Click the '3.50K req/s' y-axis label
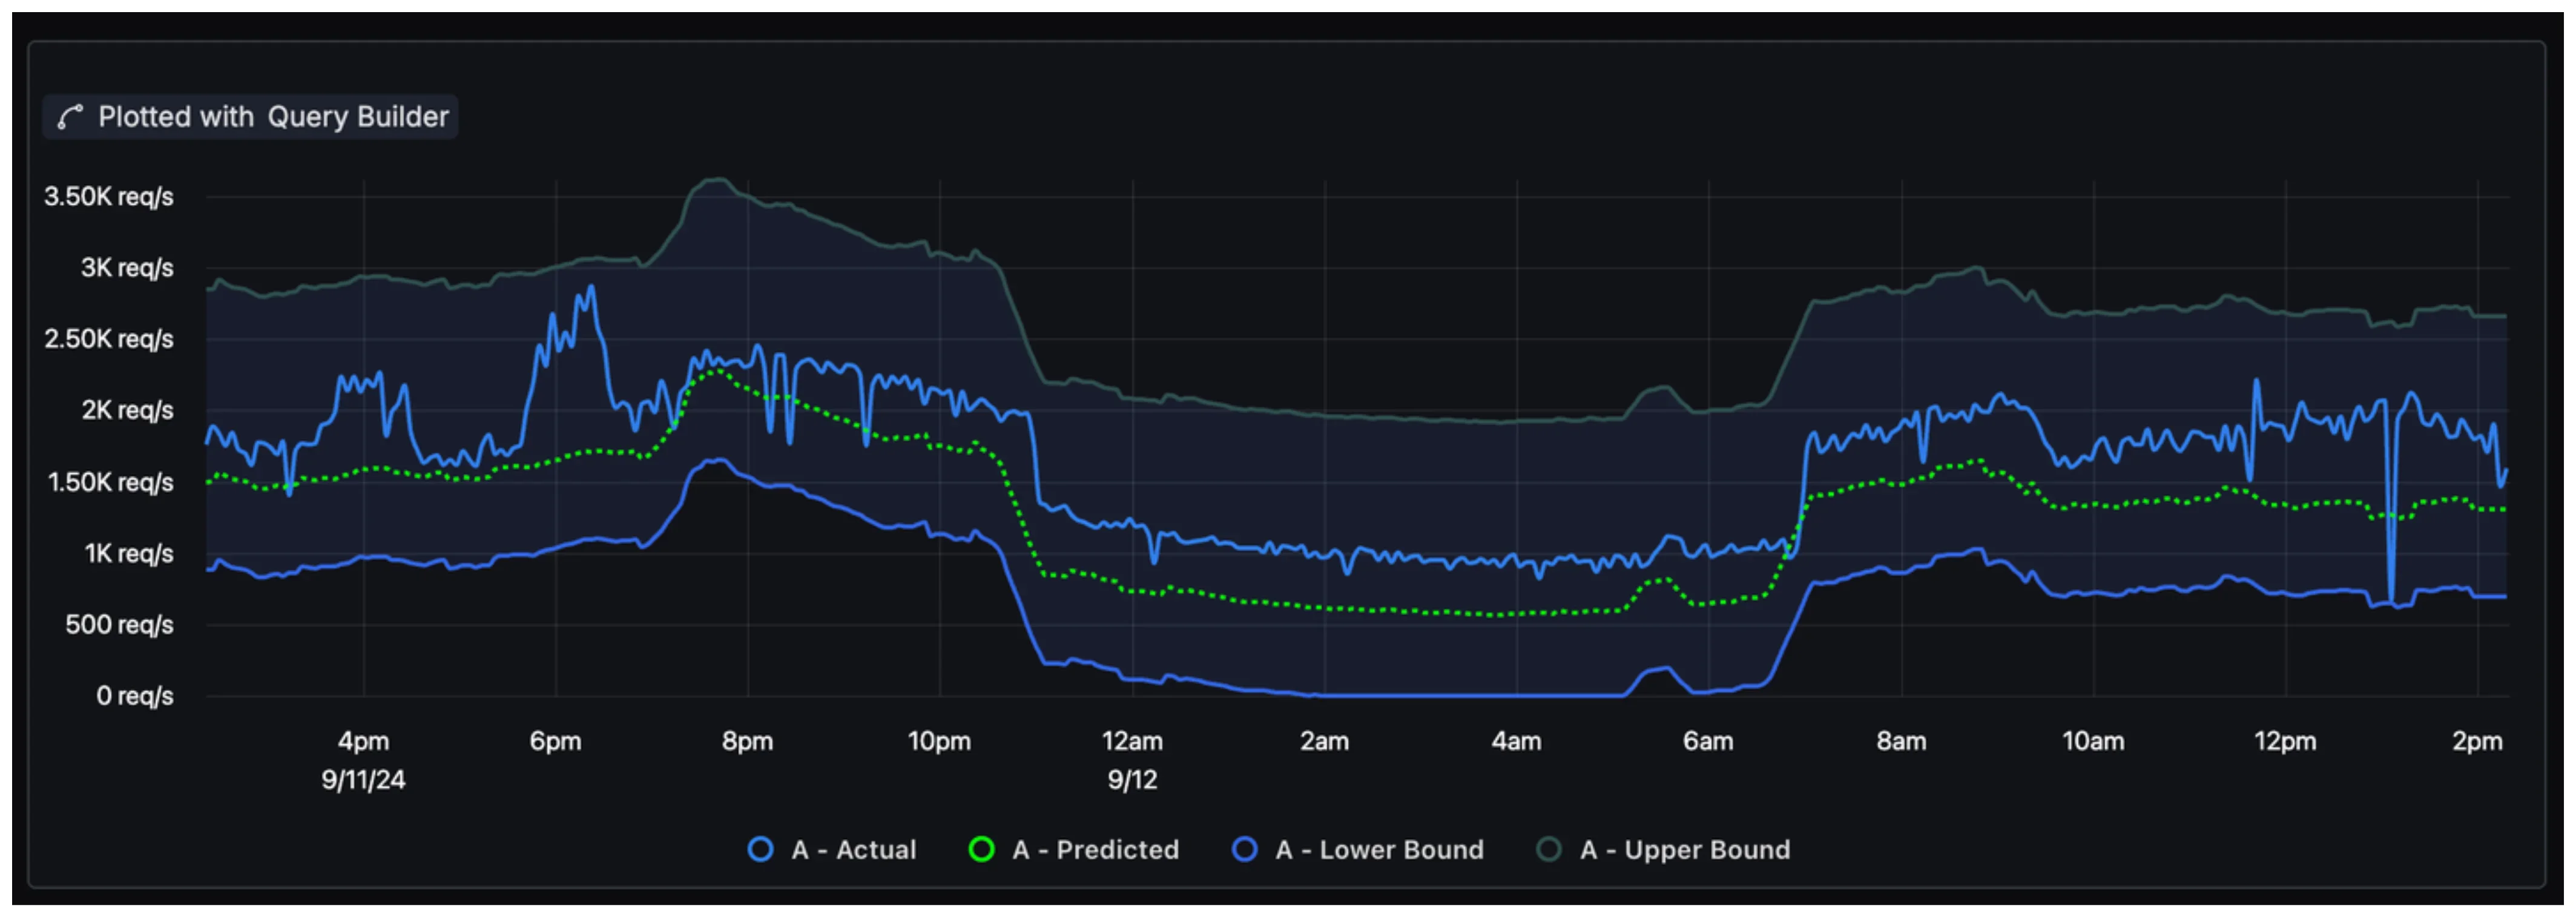The image size is (2576, 917). (109, 196)
